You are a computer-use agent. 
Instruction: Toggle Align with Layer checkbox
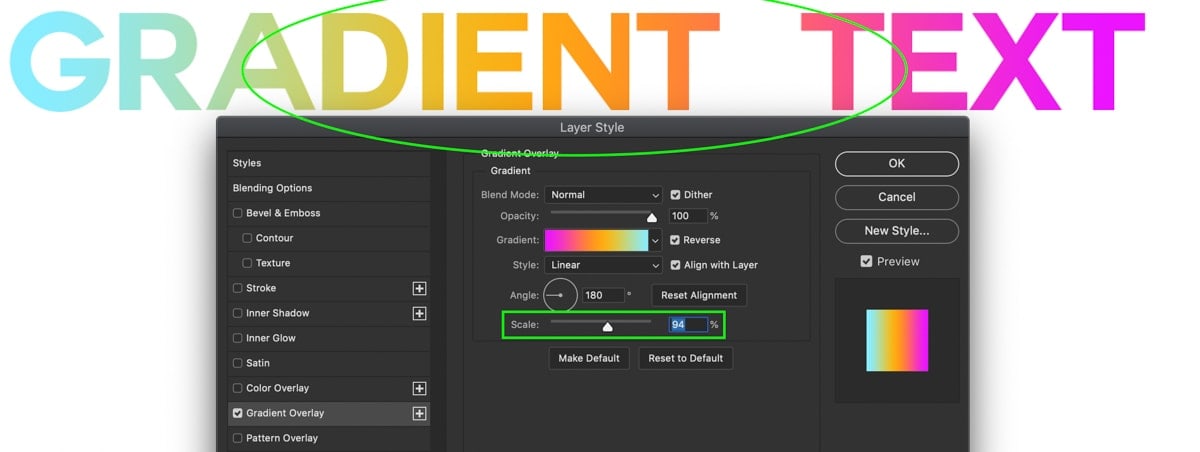point(675,265)
